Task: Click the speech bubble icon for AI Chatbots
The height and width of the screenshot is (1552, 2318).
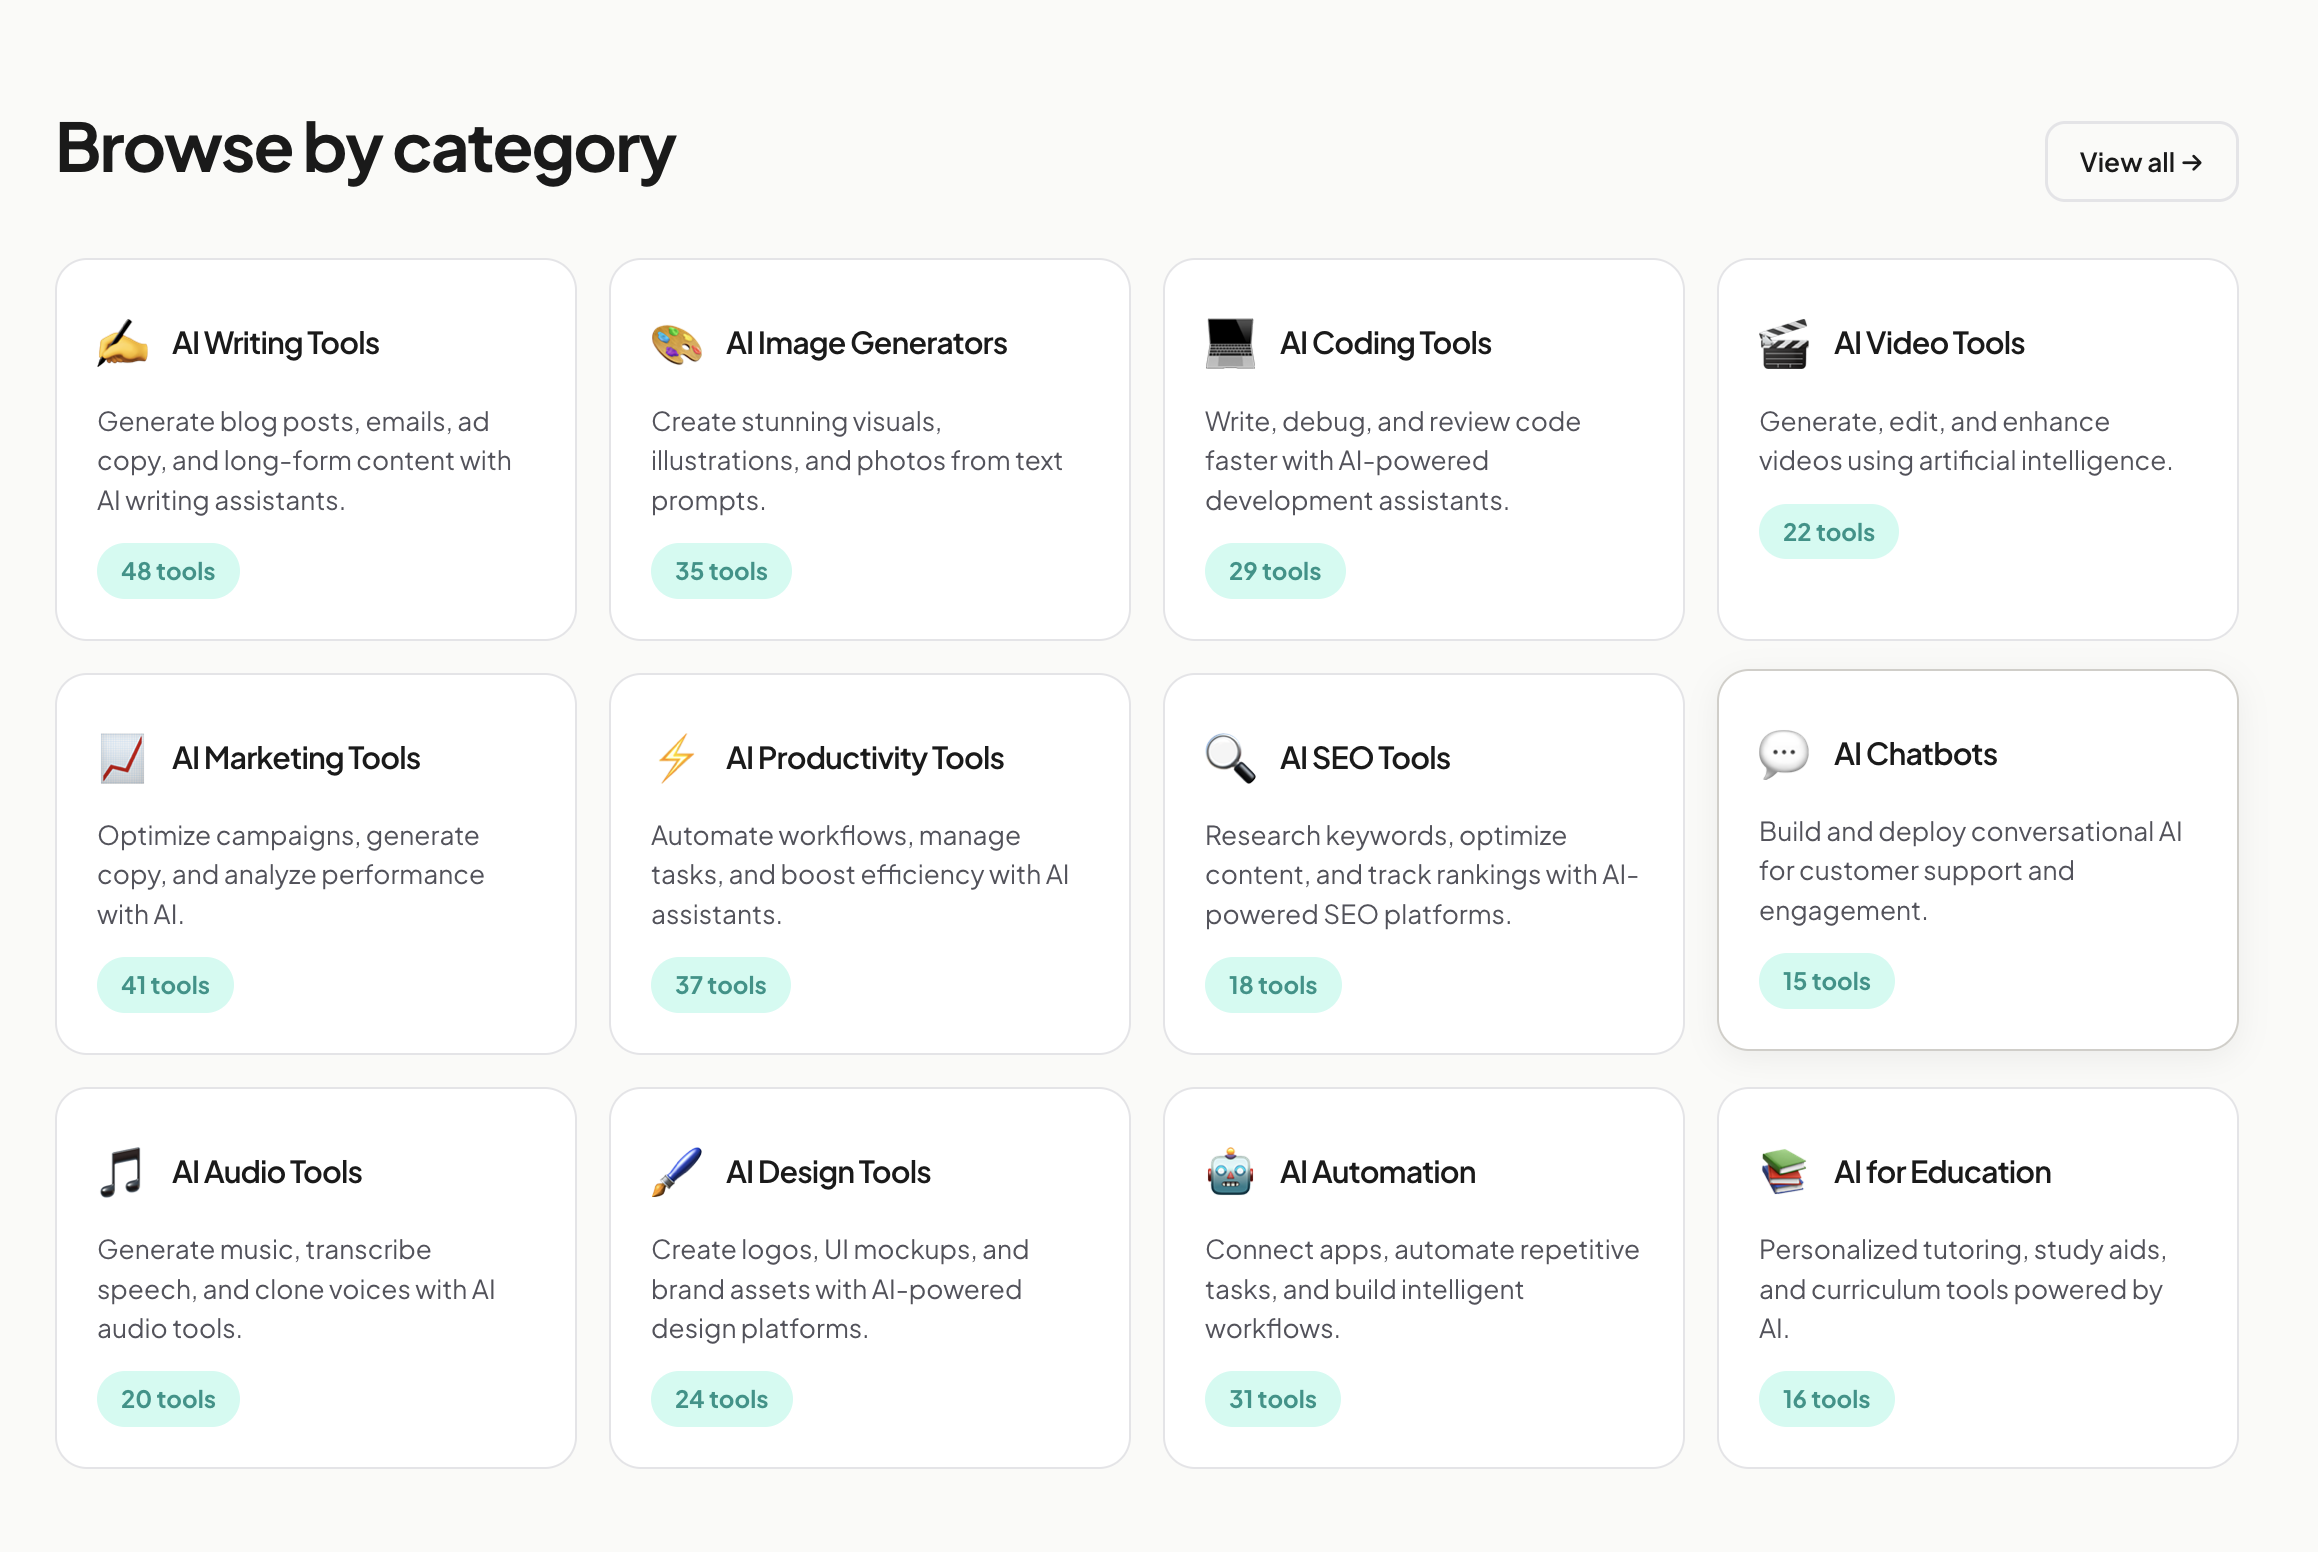Action: (x=1784, y=754)
